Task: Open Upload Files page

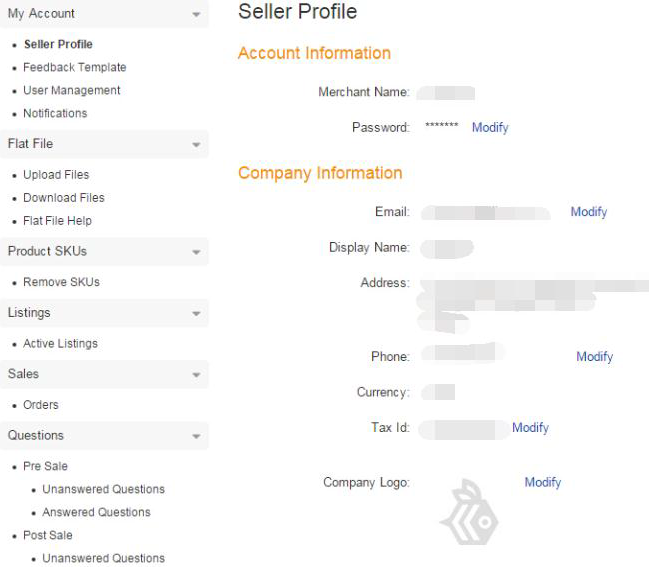Action: (56, 175)
